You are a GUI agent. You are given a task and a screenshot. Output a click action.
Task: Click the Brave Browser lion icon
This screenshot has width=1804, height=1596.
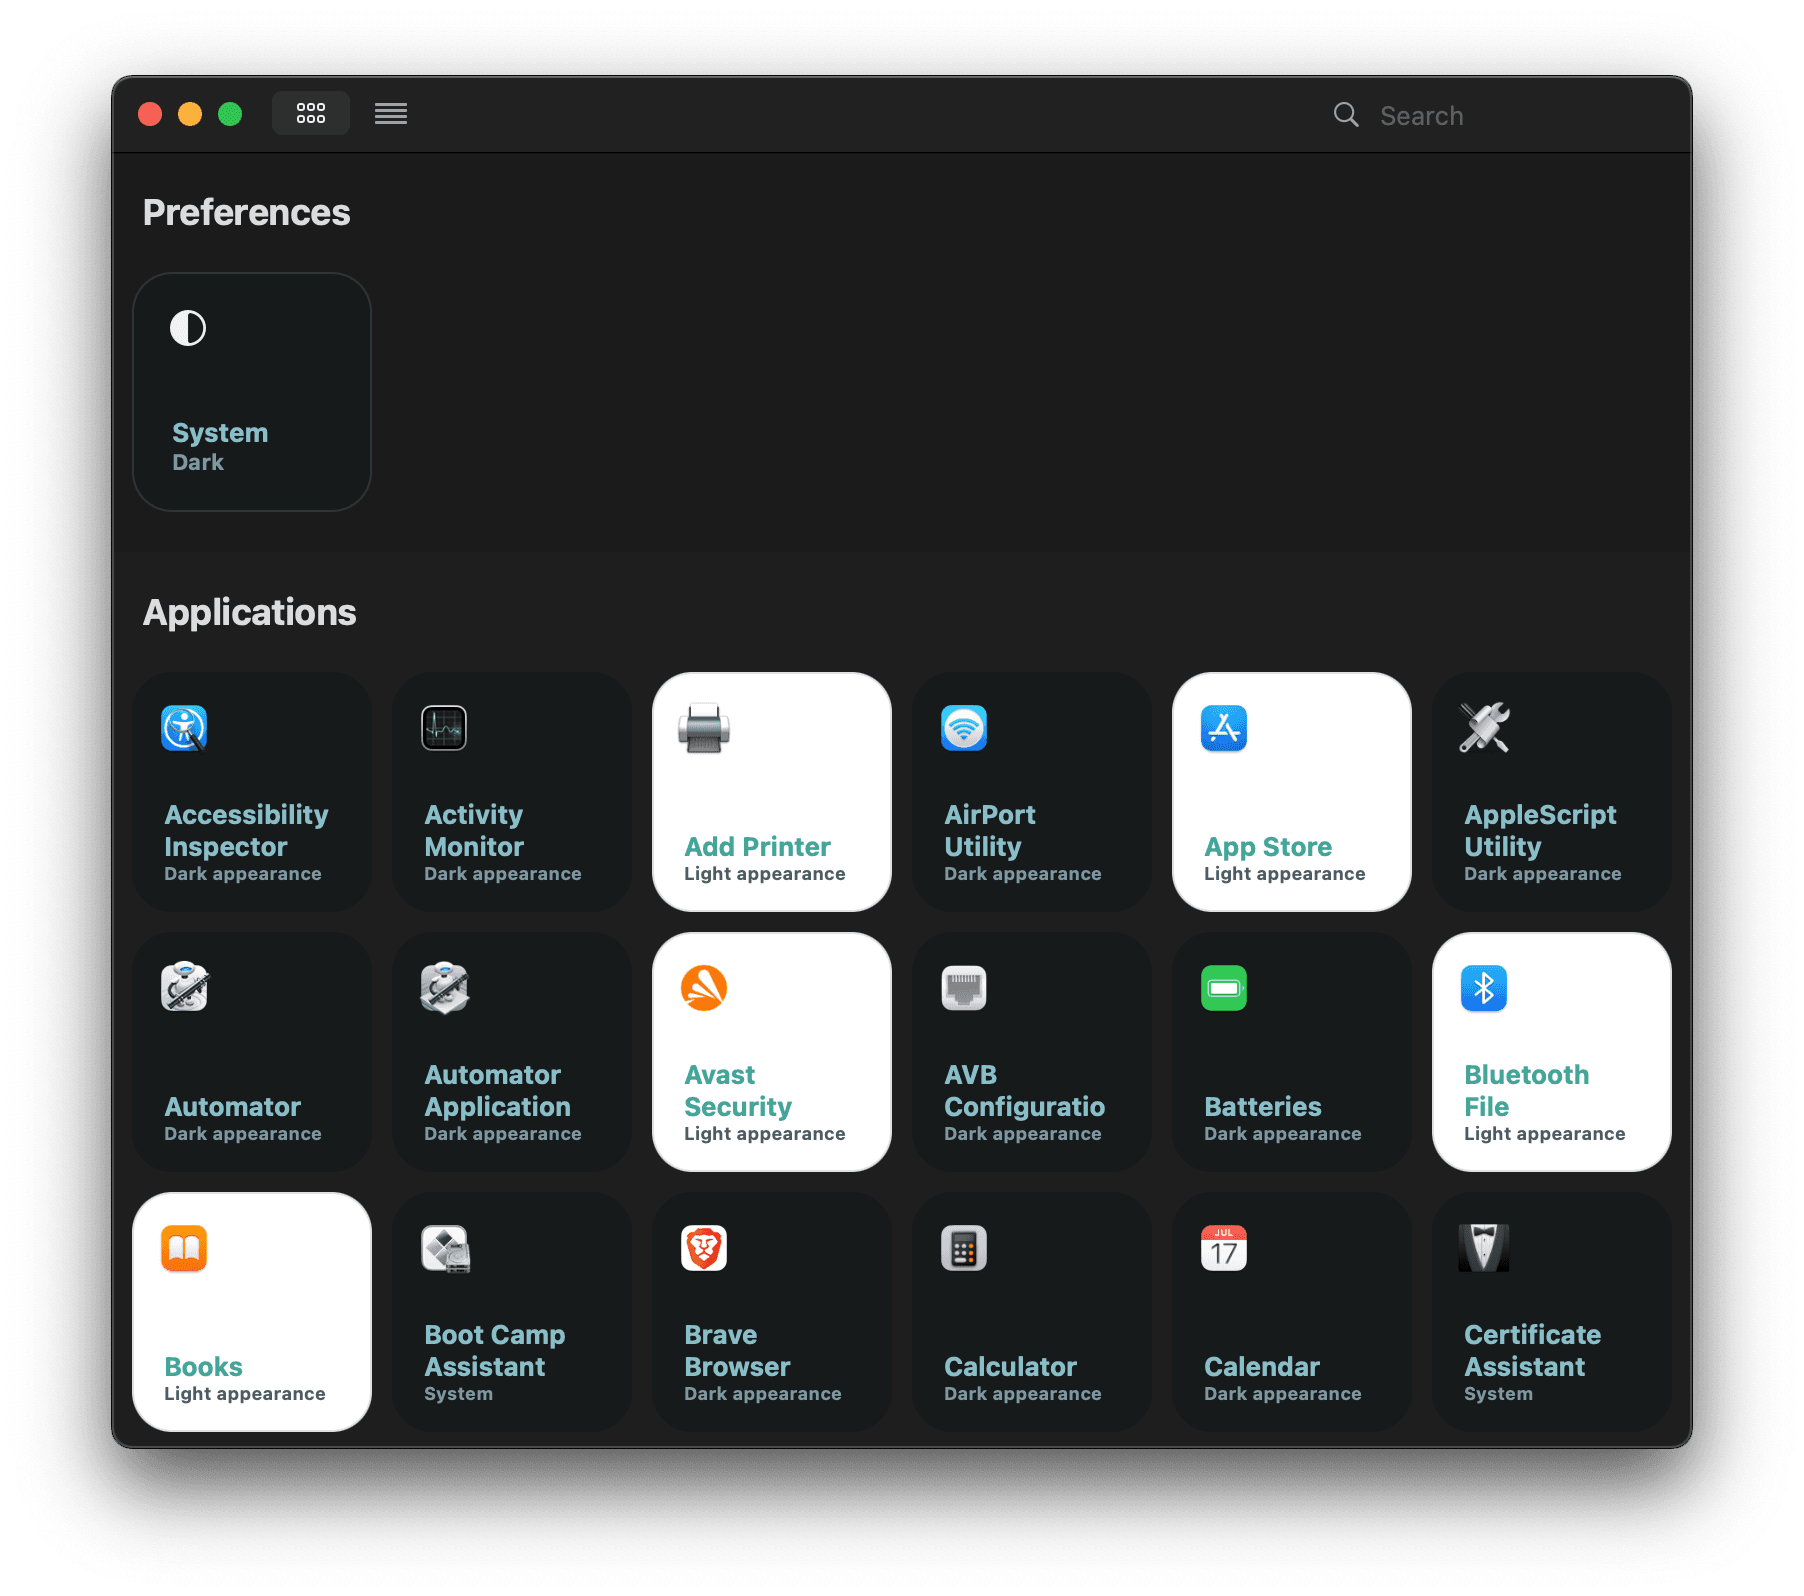[704, 1248]
